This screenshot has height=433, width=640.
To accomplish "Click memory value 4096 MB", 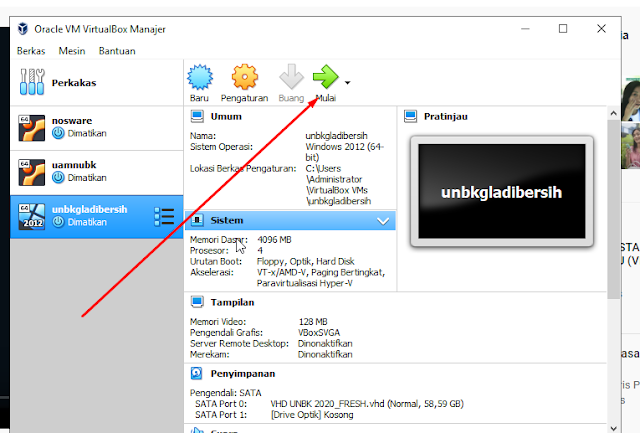I will 274,240.
